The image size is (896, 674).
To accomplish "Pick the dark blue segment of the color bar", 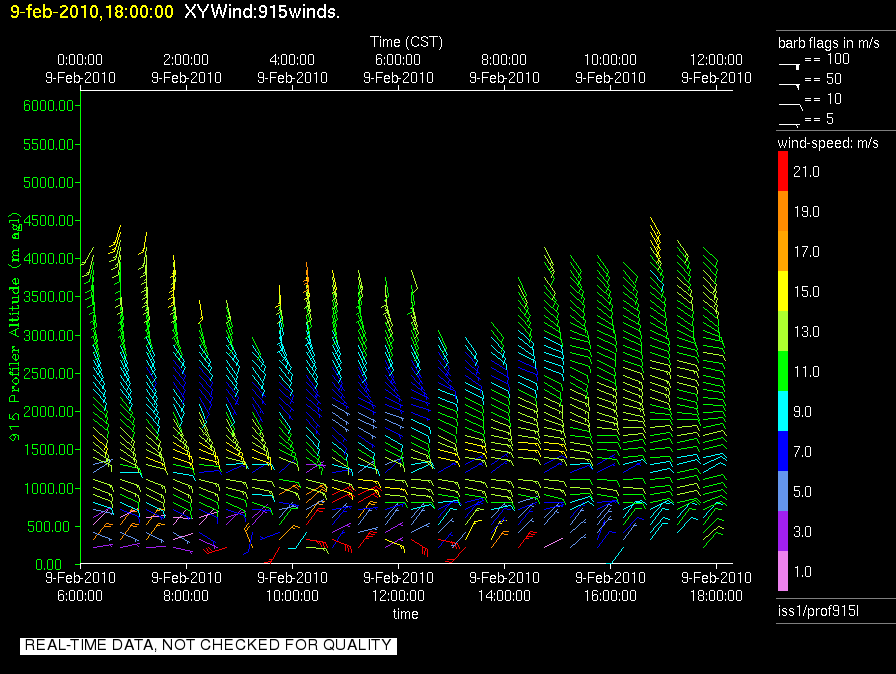I will pos(783,451).
